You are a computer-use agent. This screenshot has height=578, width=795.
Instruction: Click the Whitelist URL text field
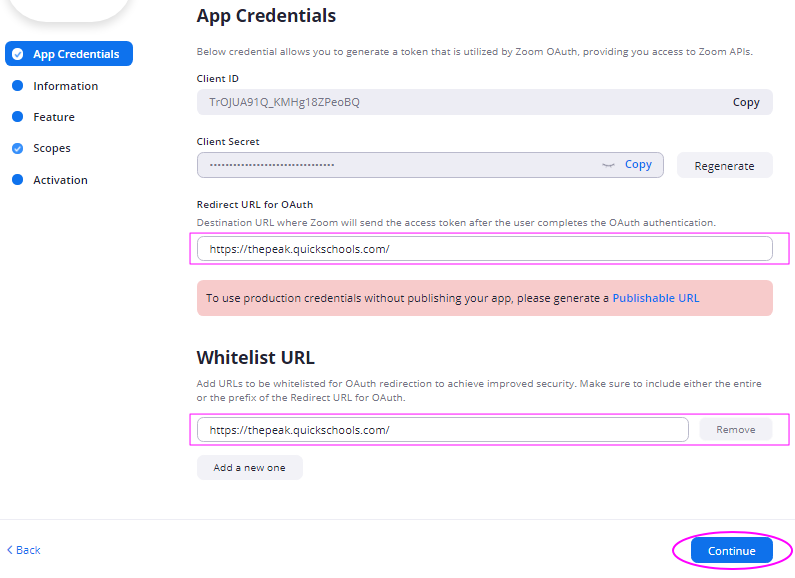point(442,430)
